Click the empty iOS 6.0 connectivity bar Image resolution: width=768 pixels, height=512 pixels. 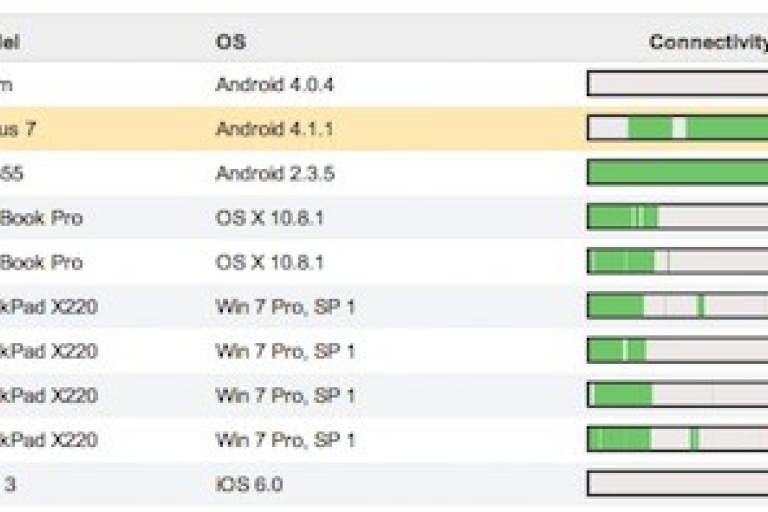click(x=677, y=484)
